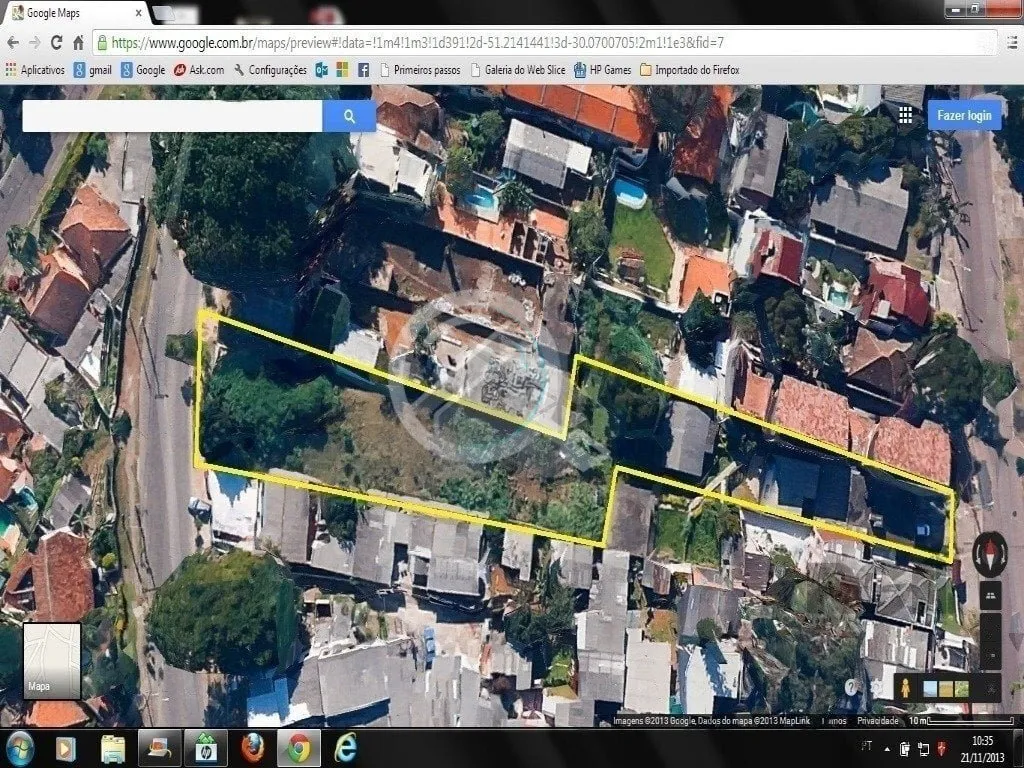The height and width of the screenshot is (768, 1024).
Task: Switch to Mapa view using the thumbnail
Action: pos(52,660)
